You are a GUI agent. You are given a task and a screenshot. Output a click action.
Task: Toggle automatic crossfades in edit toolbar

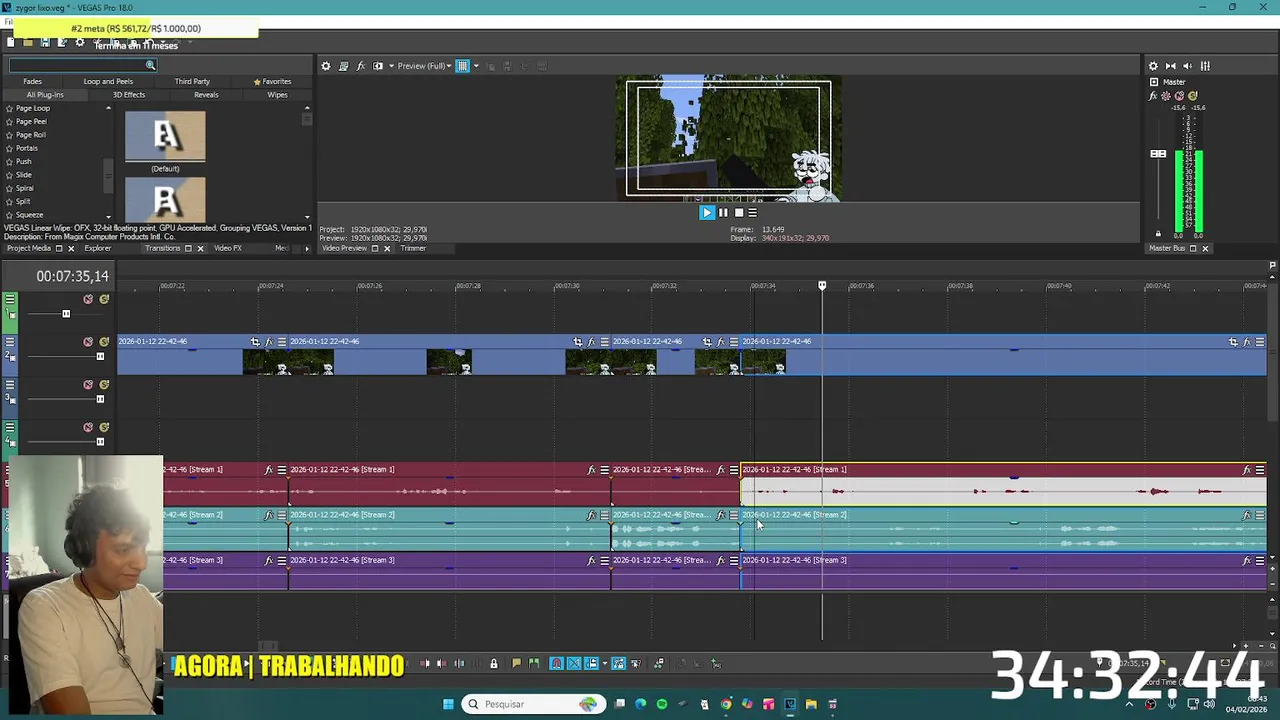[574, 663]
